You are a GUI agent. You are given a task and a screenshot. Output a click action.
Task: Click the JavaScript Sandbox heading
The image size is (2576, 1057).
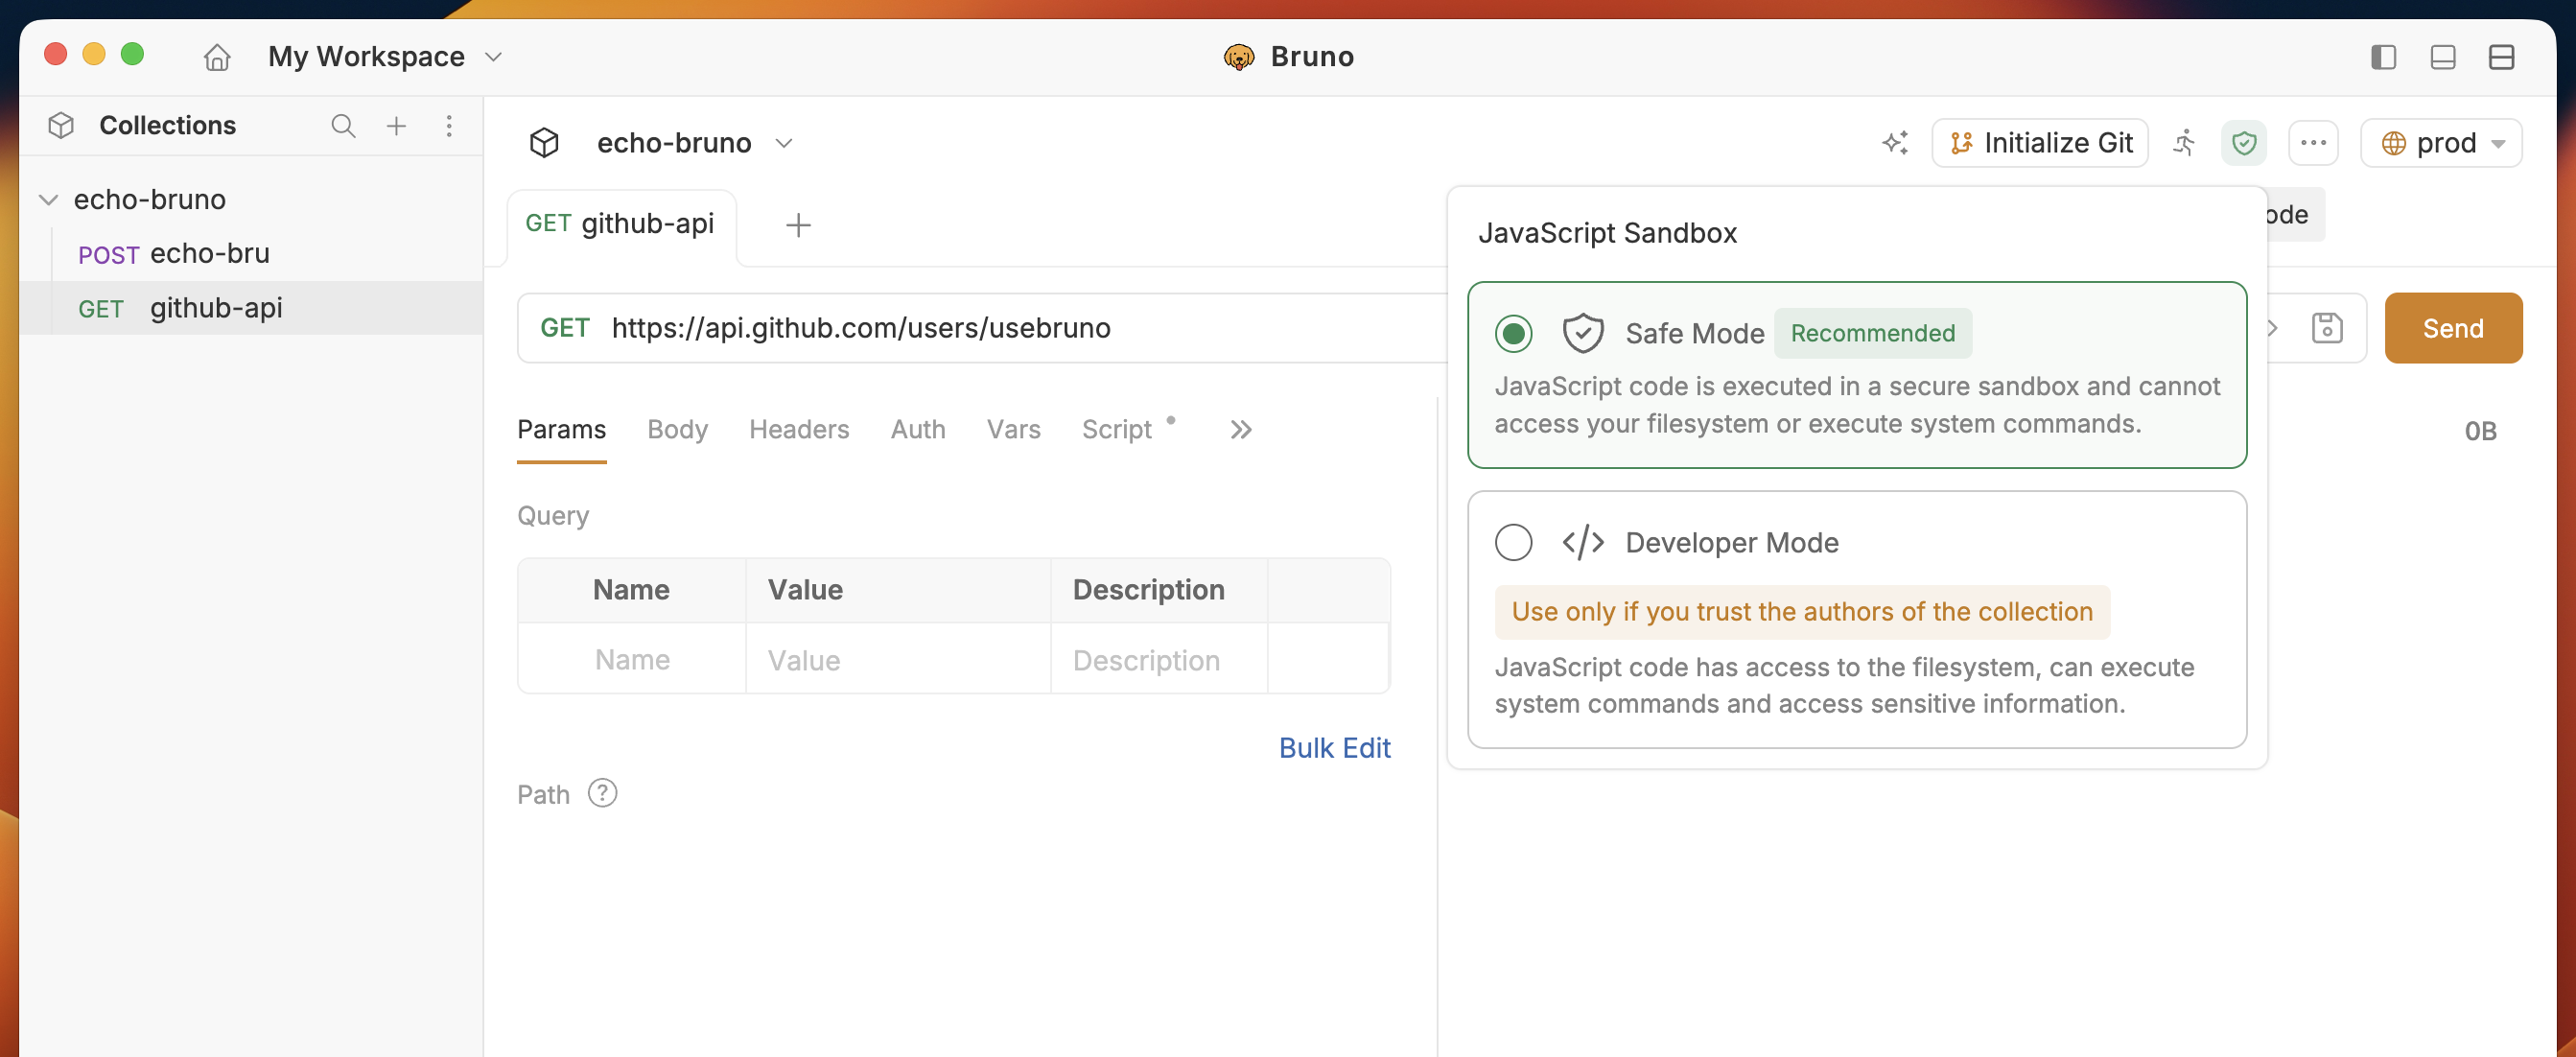click(1607, 233)
